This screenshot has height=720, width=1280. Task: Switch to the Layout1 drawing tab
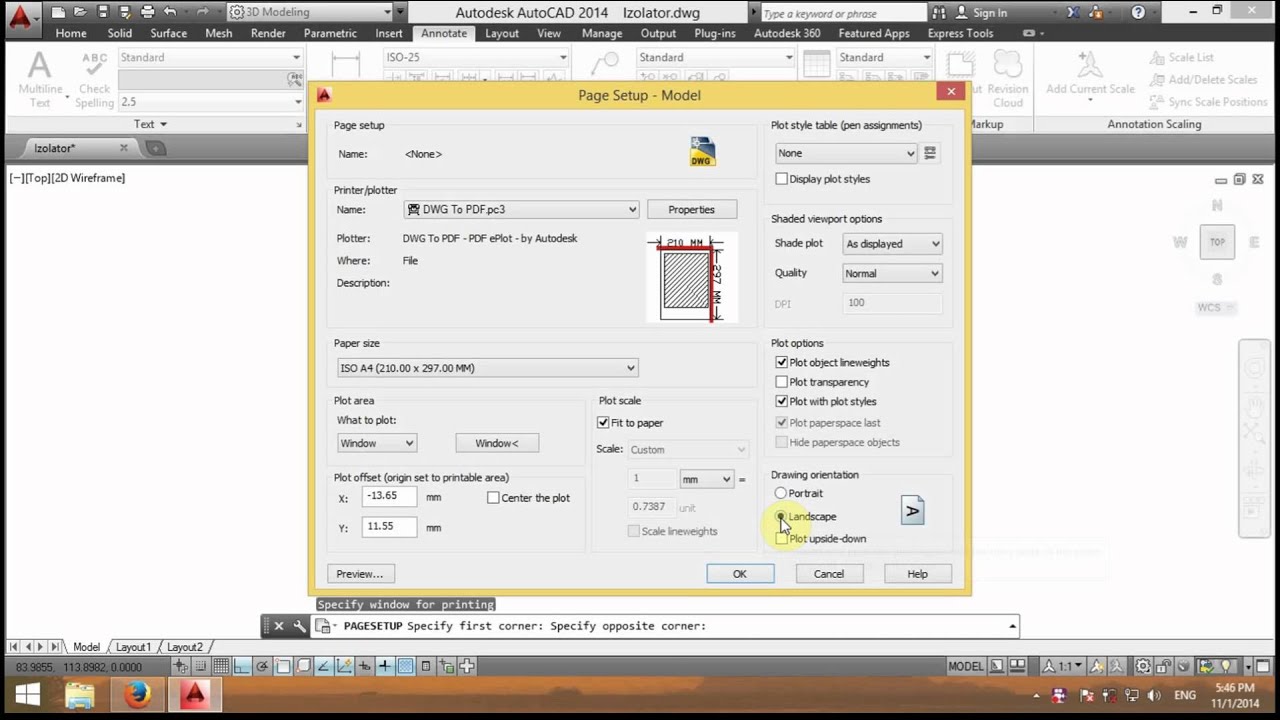133,647
